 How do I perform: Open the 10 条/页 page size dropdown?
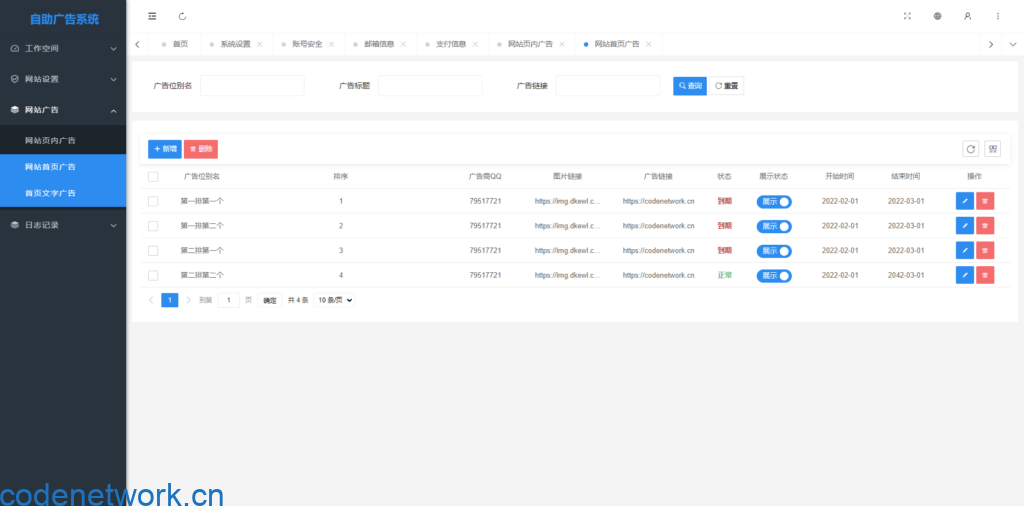tap(335, 300)
